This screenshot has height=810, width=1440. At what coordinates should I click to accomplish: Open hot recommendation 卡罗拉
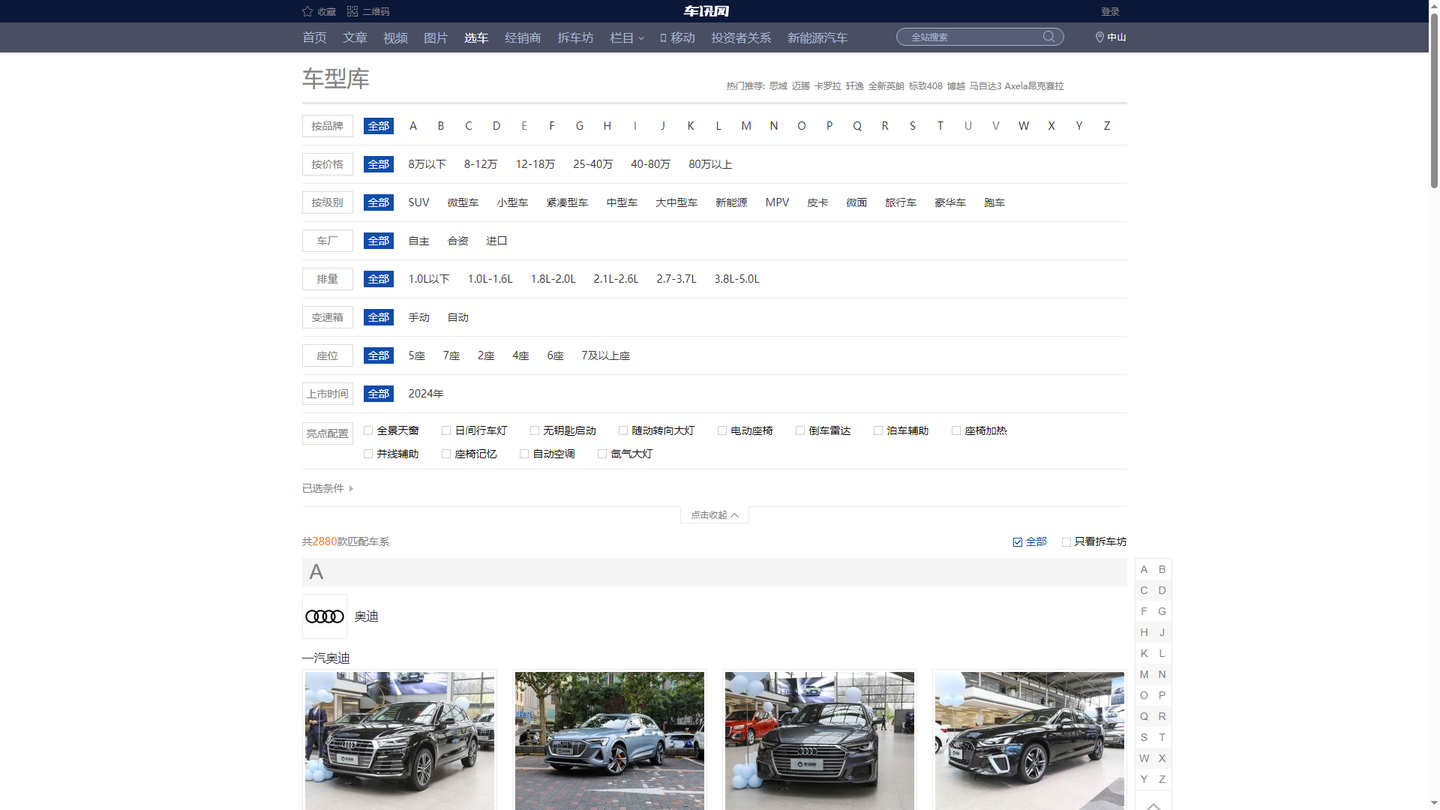[x=828, y=86]
